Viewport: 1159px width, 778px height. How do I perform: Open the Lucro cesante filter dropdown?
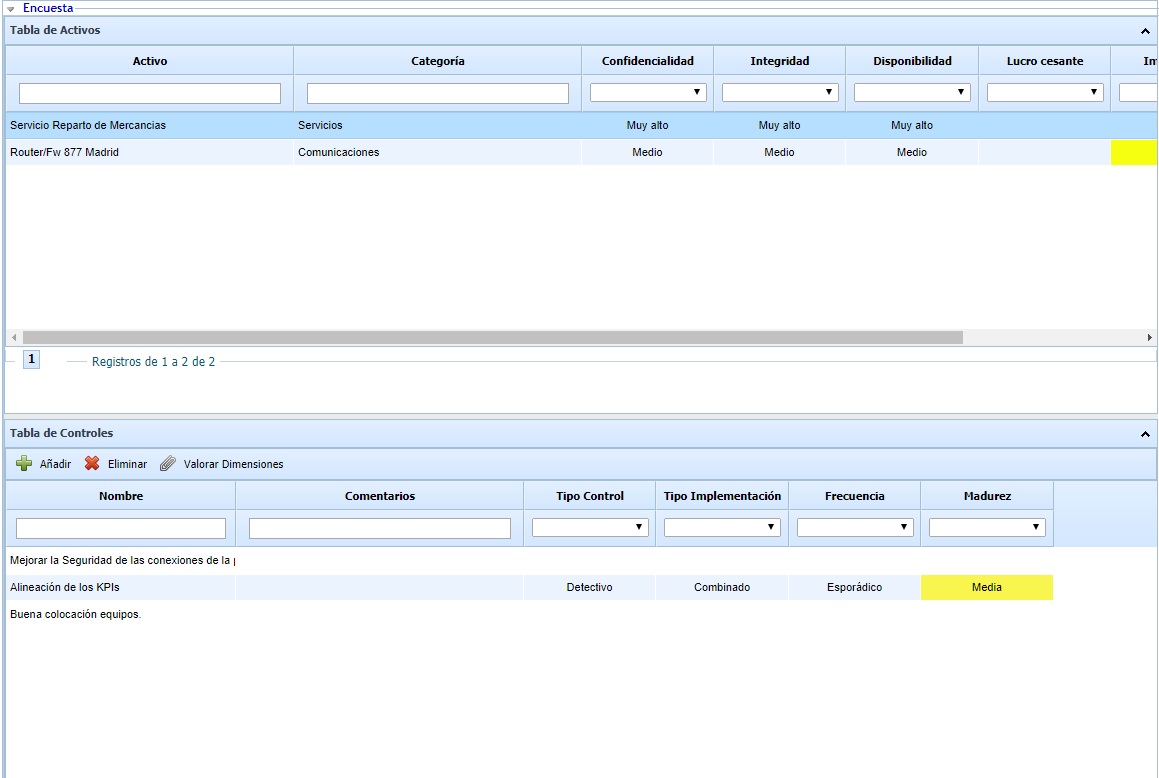point(1045,92)
